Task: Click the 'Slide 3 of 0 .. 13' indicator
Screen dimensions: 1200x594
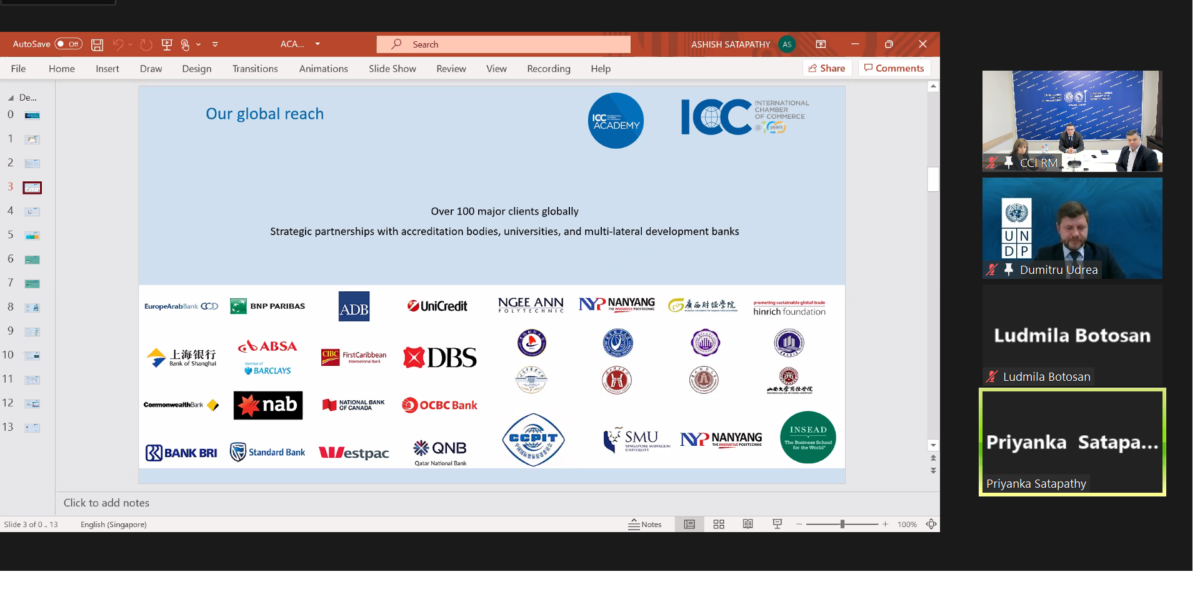Action: (31, 524)
